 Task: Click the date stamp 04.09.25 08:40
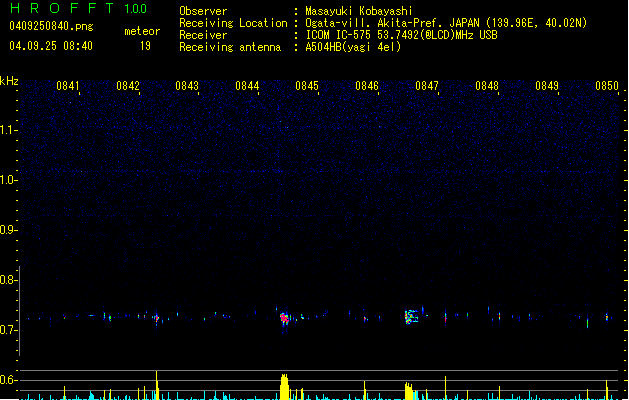click(51, 46)
